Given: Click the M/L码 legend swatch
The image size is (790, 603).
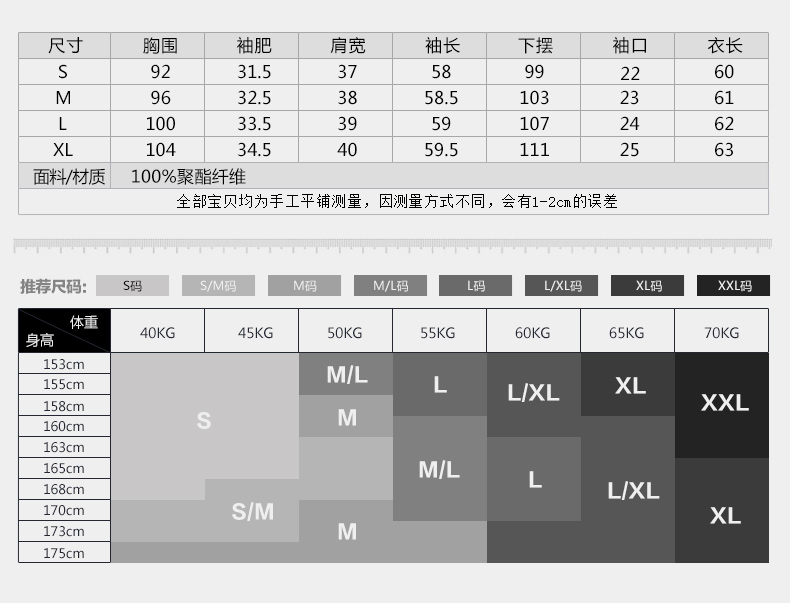Looking at the screenshot, I should coord(390,286).
